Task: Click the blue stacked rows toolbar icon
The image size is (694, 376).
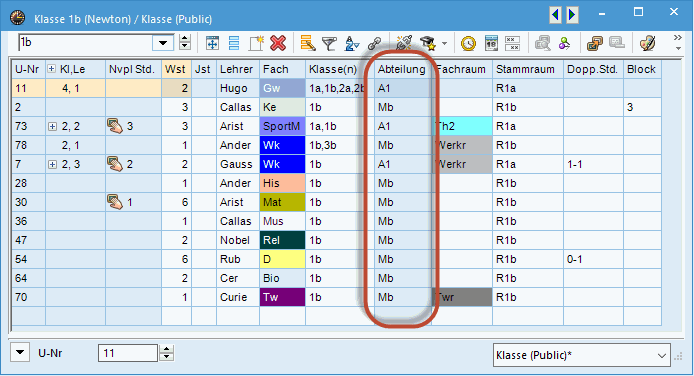Action: coord(234,43)
